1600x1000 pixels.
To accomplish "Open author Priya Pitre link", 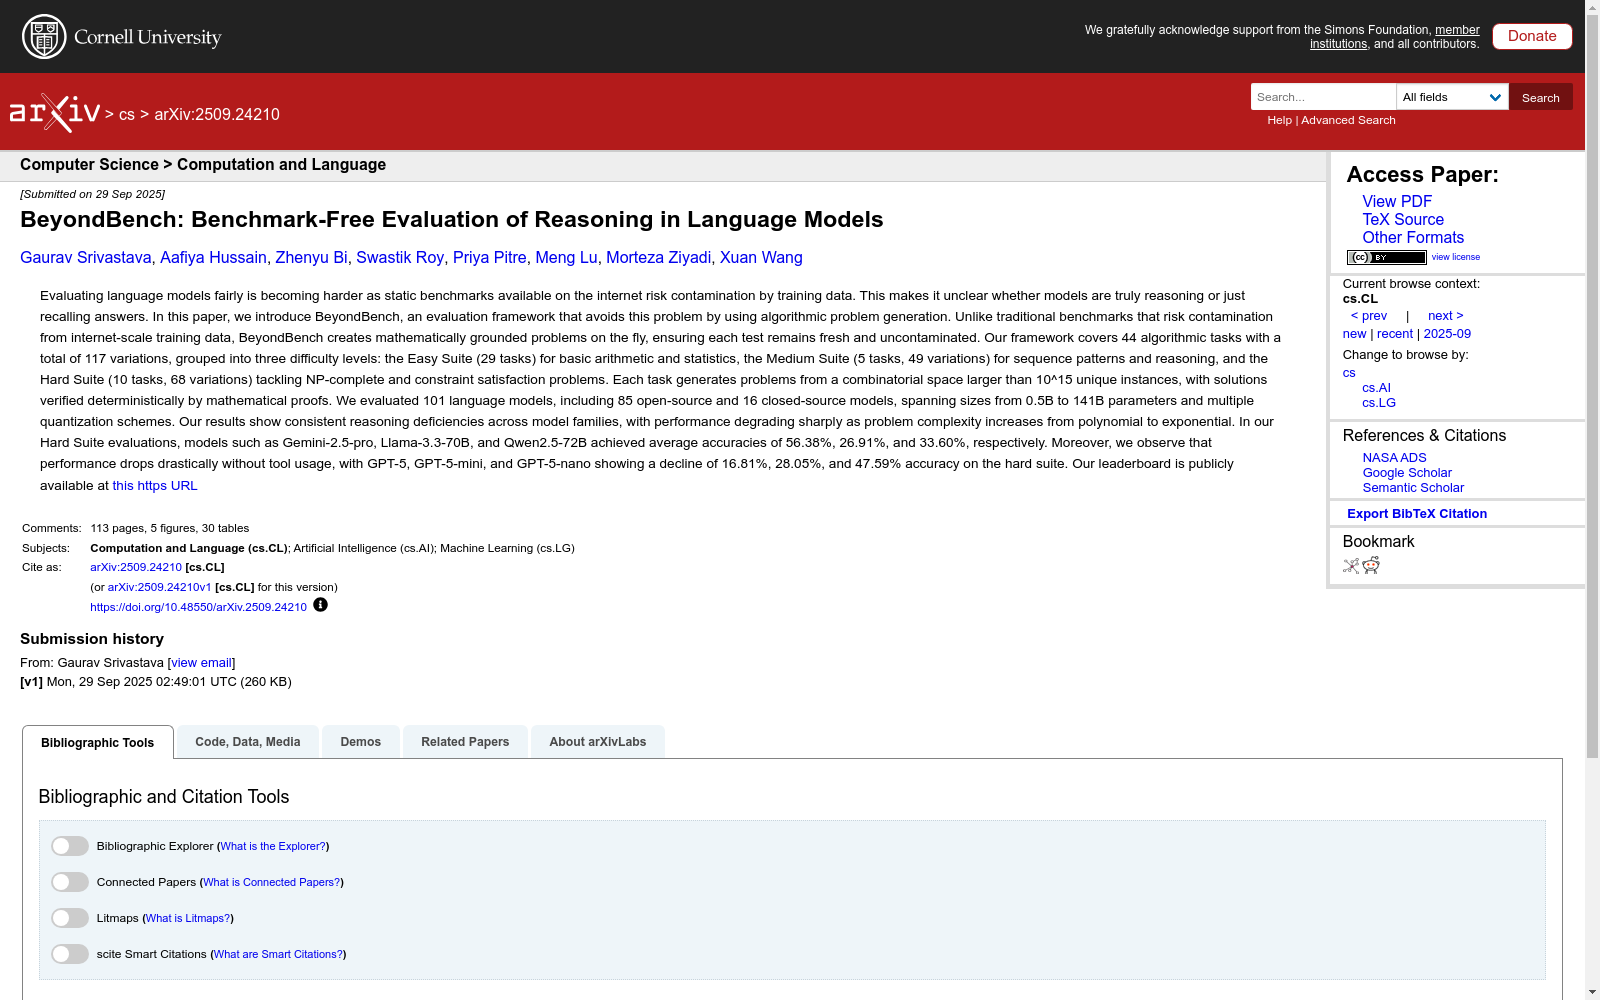I will point(490,258).
